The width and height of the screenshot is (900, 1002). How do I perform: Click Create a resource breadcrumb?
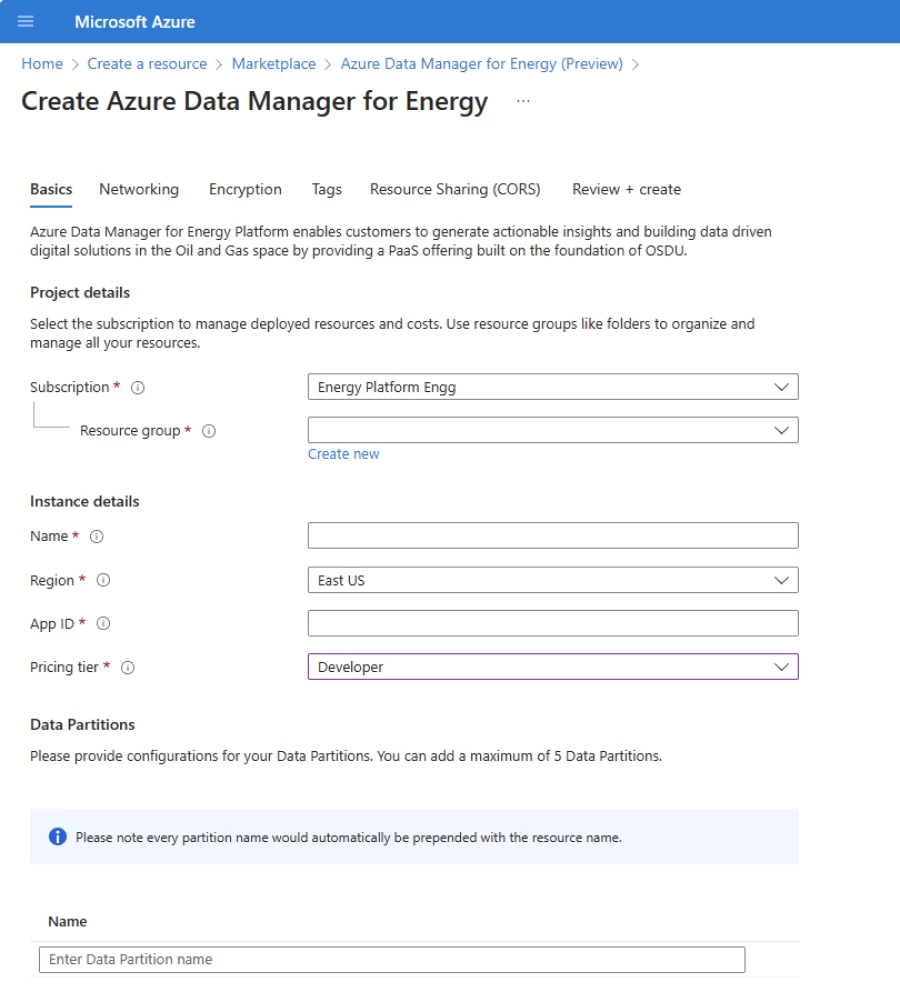[147, 64]
